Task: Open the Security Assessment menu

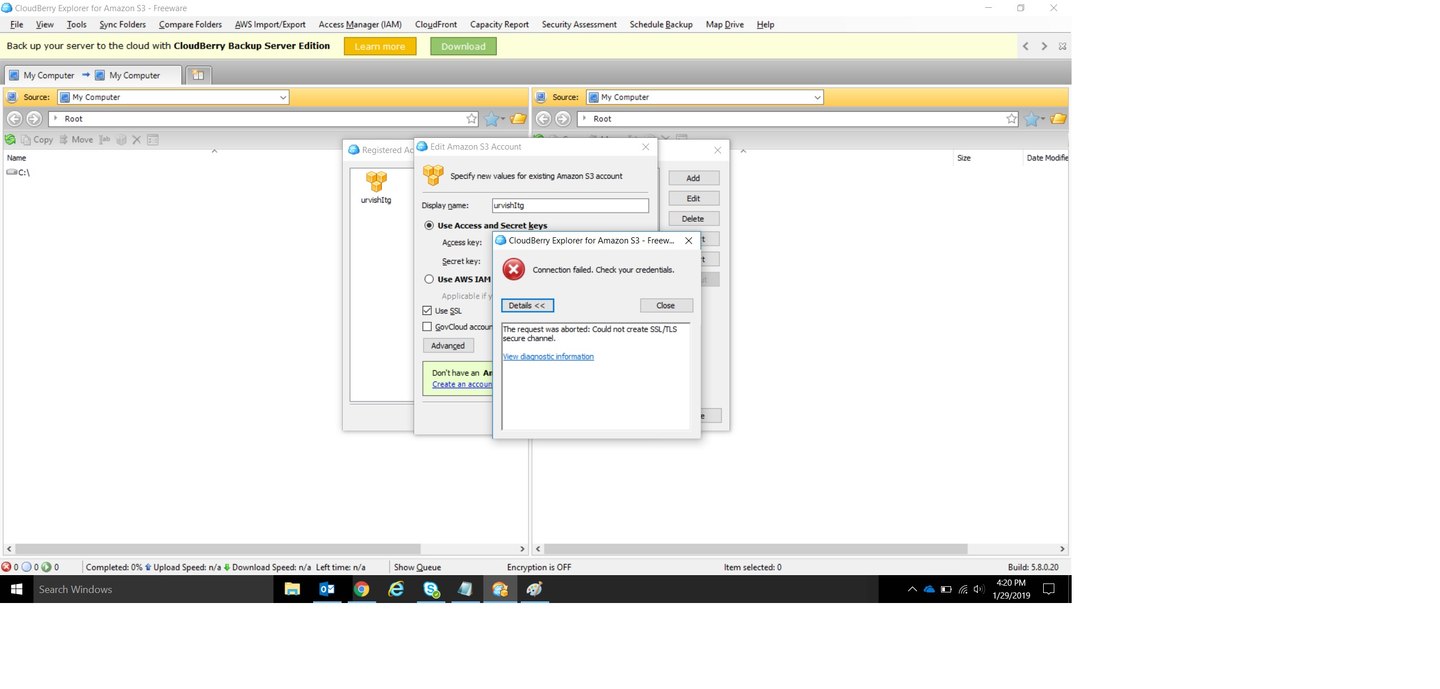Action: coord(579,24)
